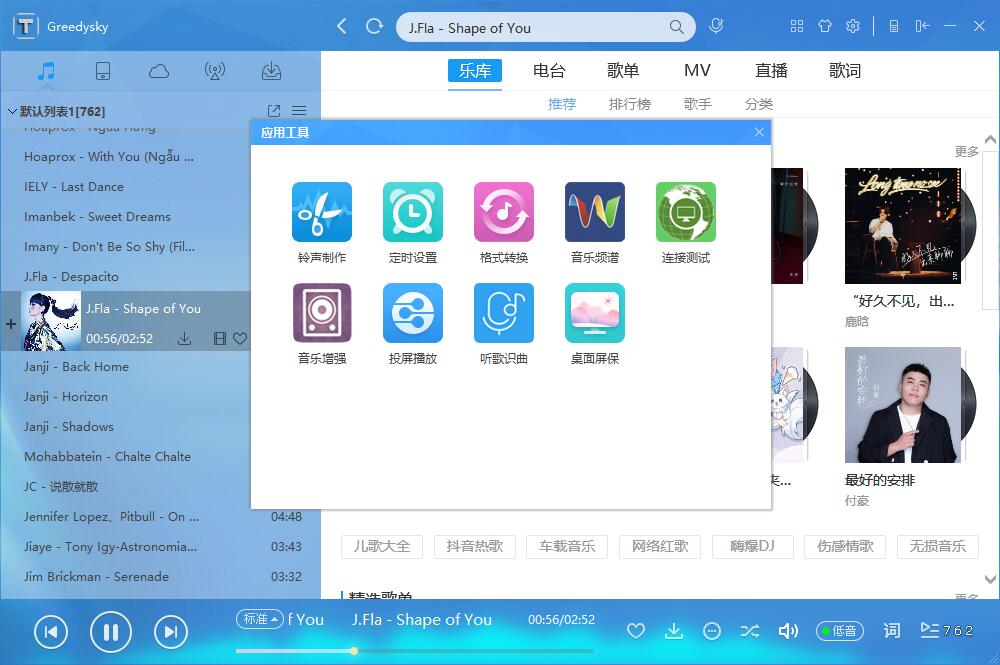
Task: Open the 音乐增强 music enhancer
Action: pyautogui.click(x=321, y=313)
